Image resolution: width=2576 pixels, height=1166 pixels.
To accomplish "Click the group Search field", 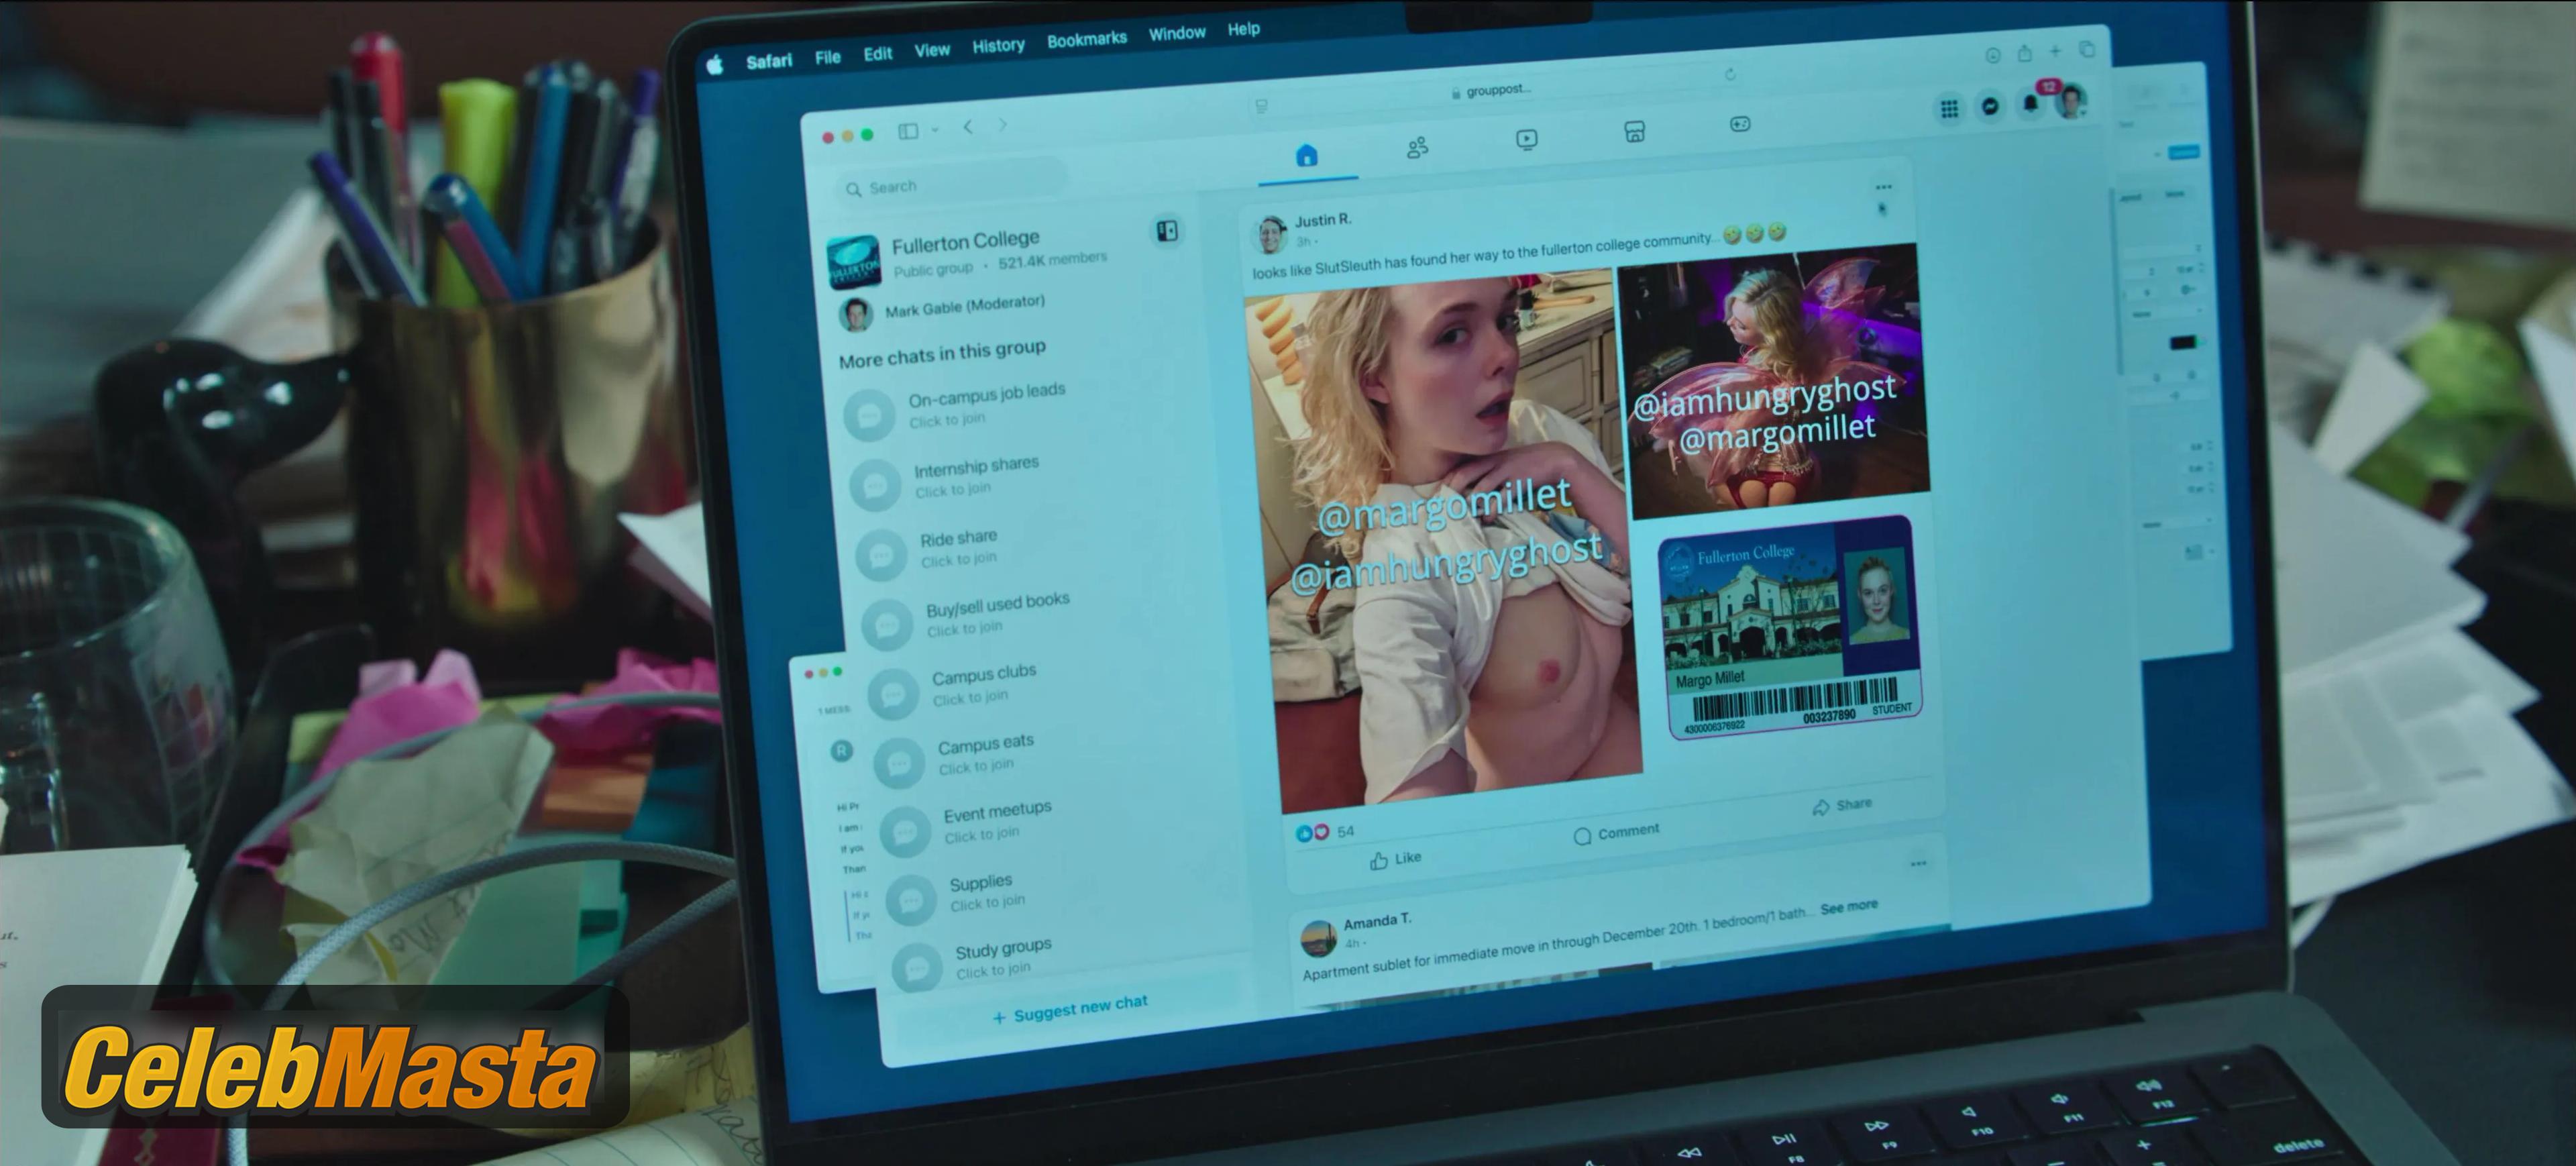I will coord(950,183).
